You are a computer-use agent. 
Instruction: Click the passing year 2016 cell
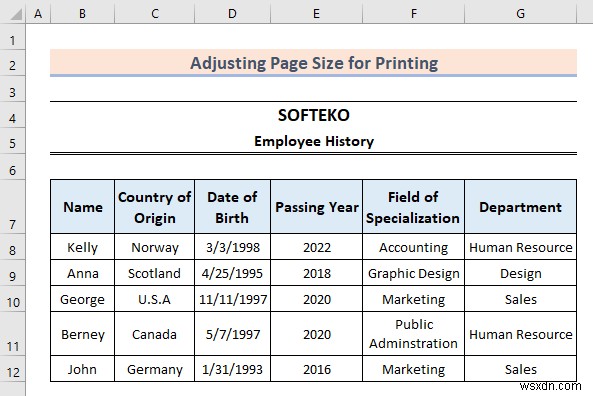317,369
